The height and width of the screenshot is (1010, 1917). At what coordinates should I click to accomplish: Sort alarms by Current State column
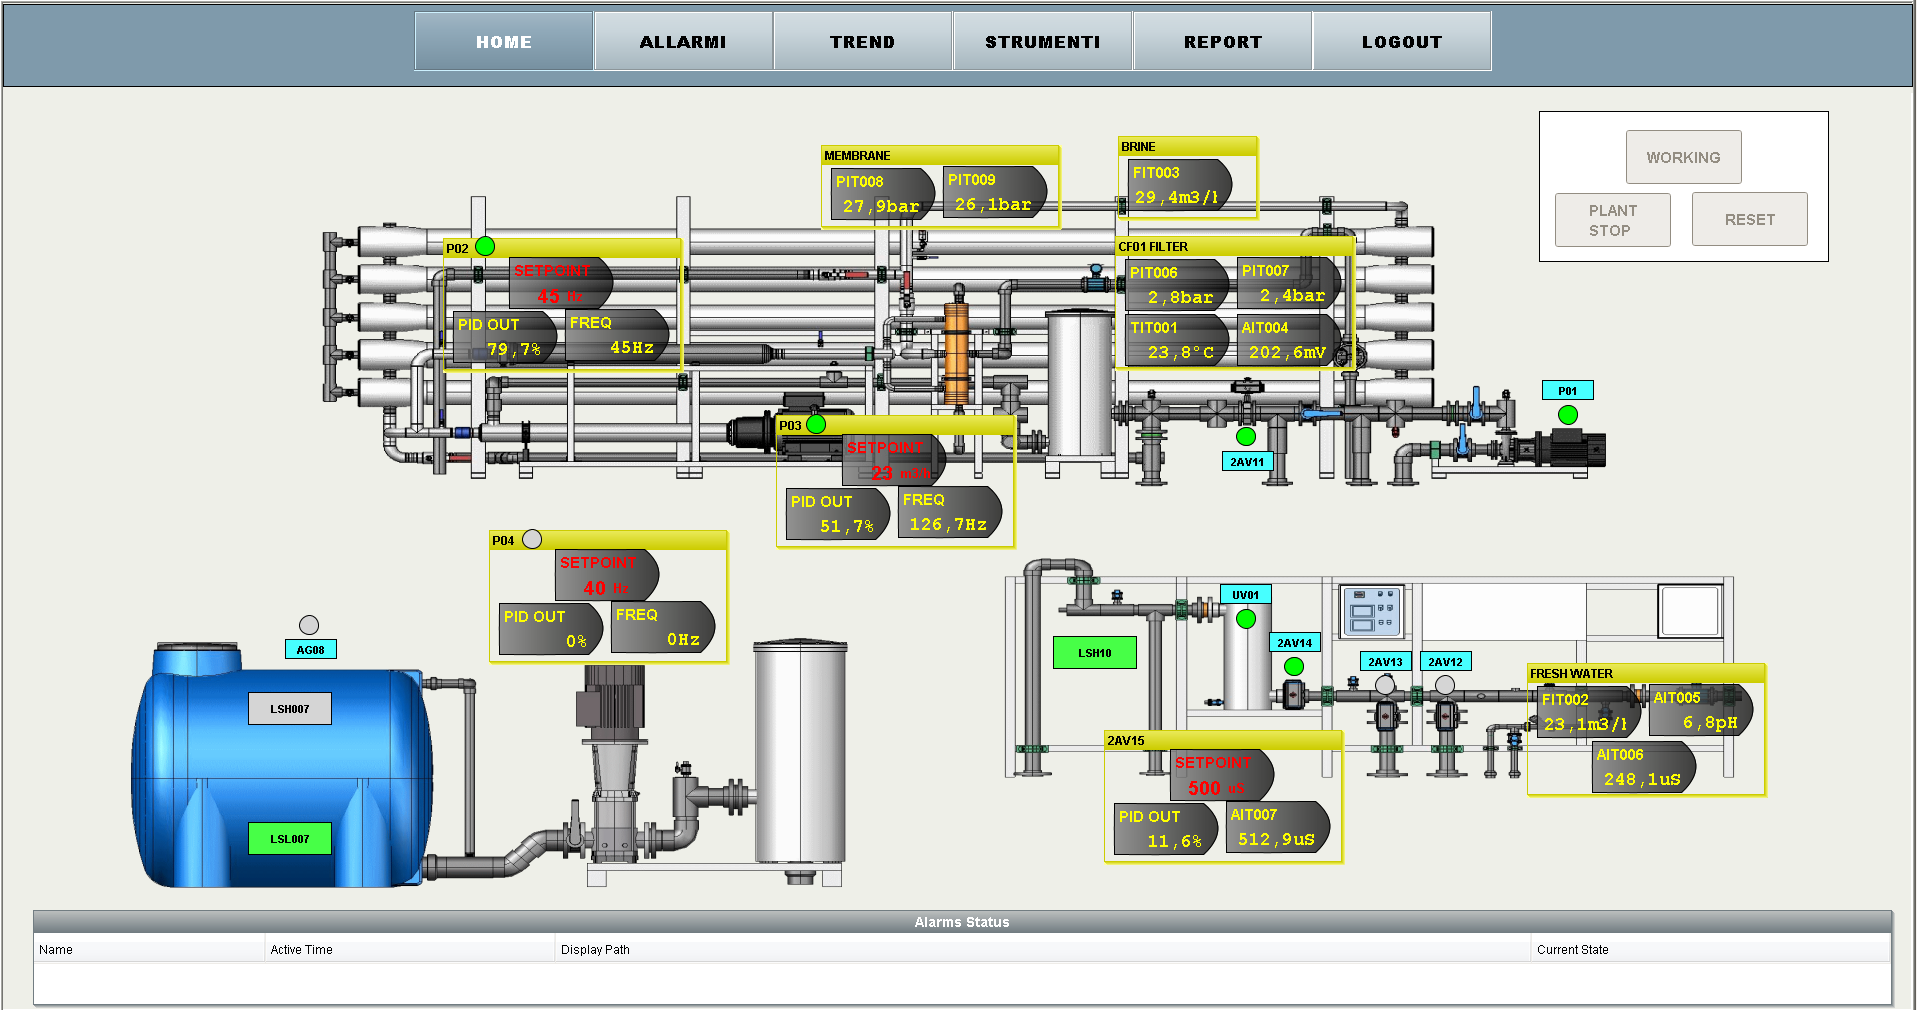1711,949
